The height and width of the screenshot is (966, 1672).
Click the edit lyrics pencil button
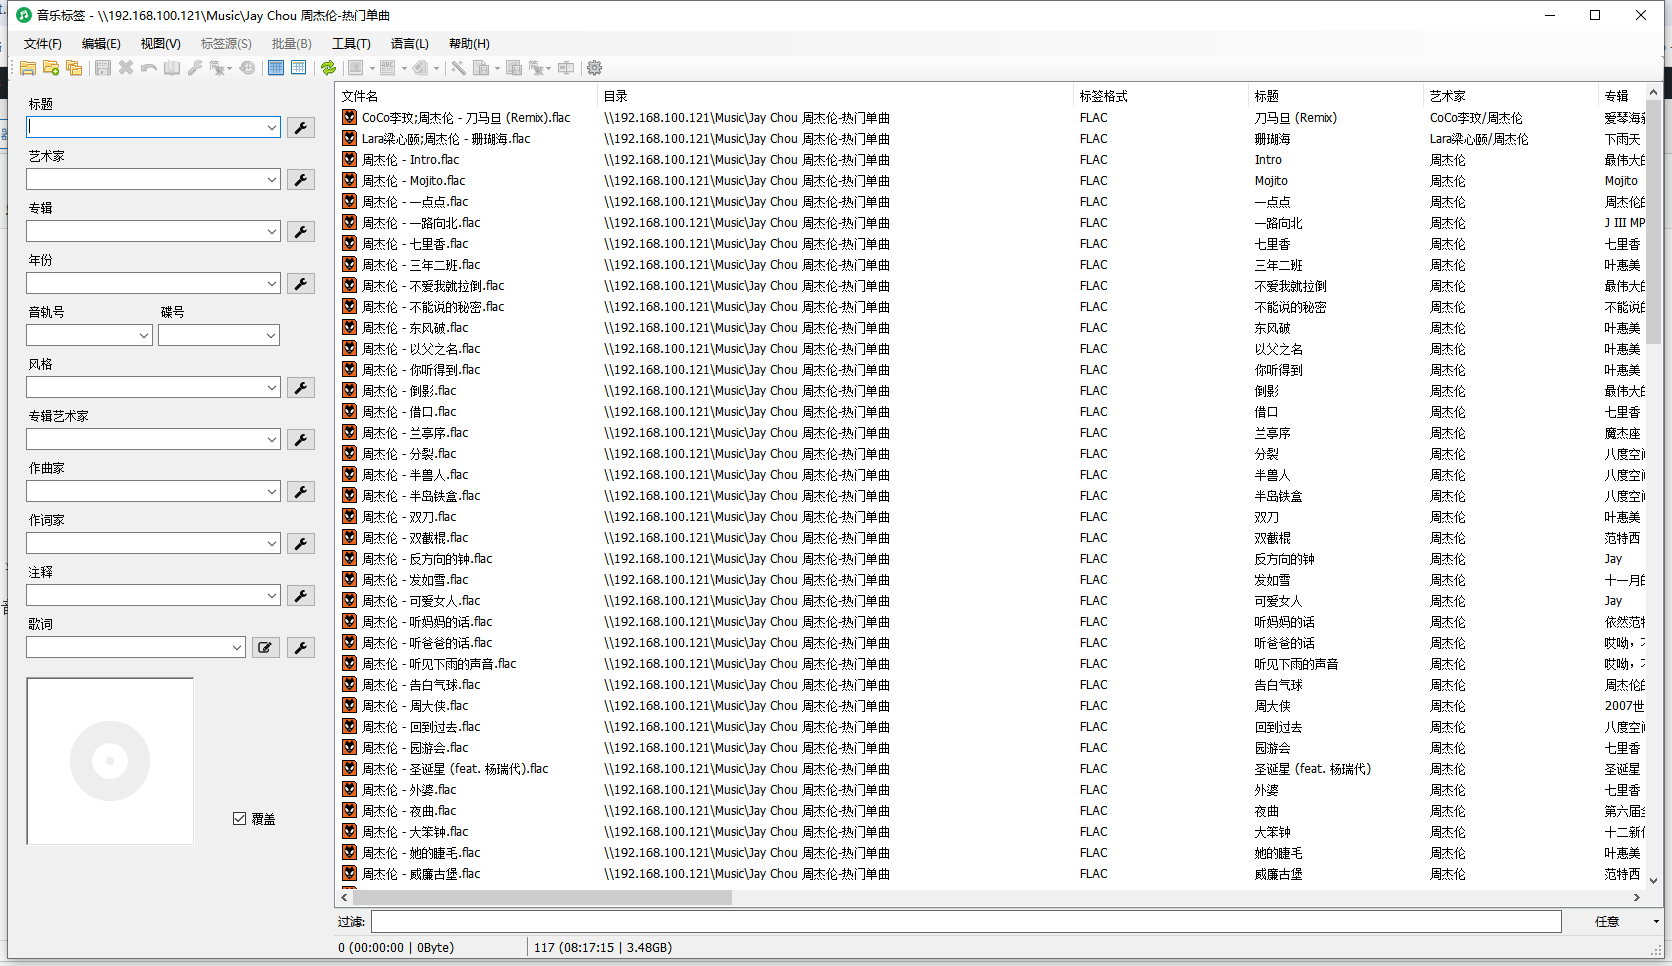coord(265,647)
